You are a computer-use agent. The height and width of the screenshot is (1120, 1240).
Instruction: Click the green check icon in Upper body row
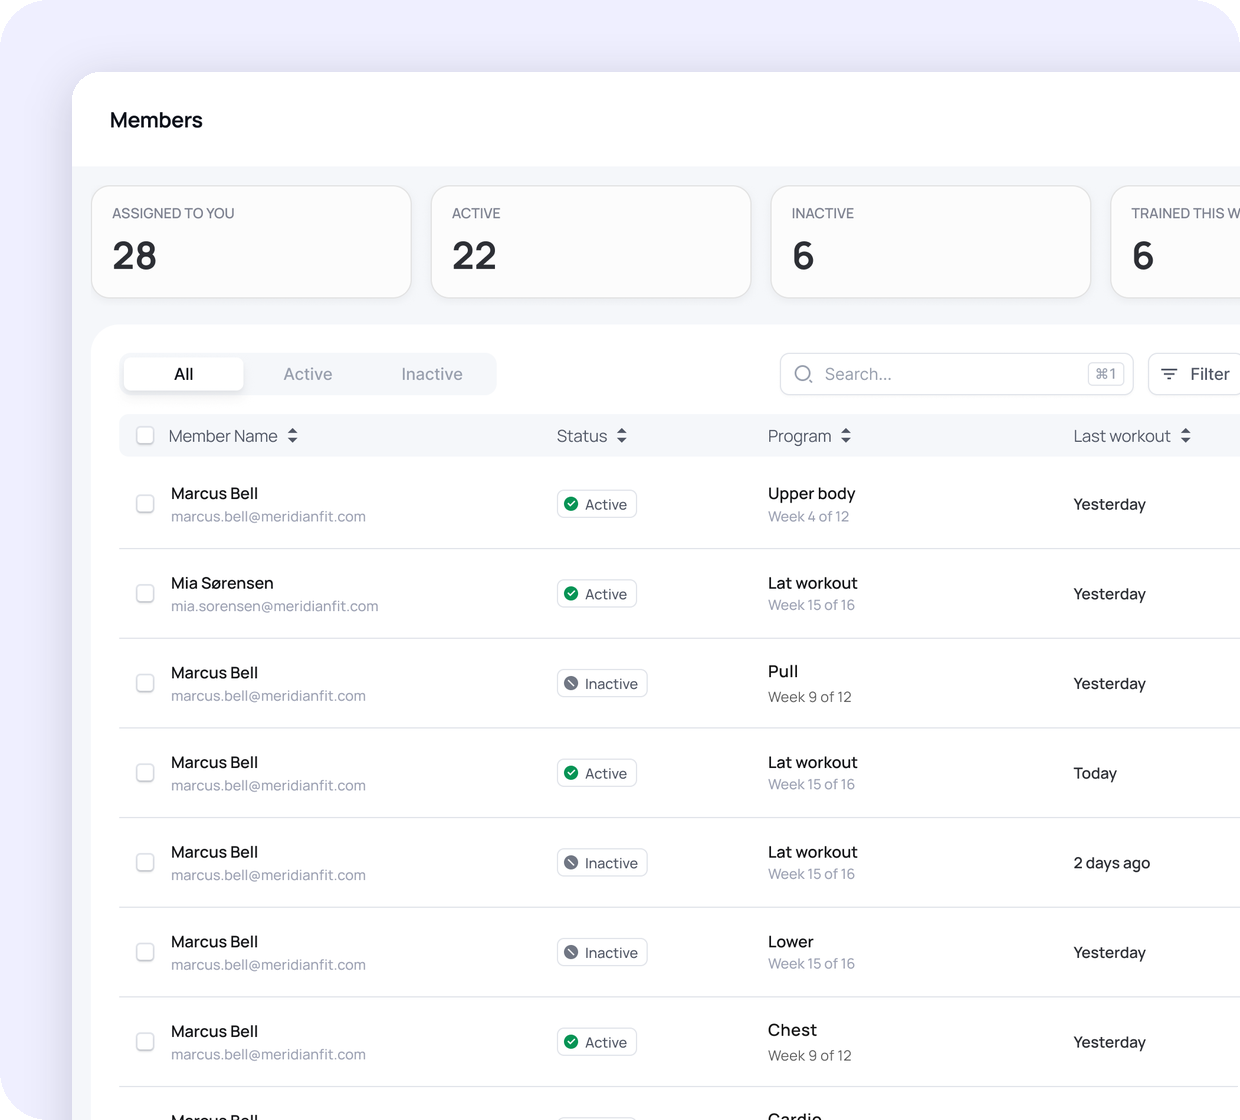pos(571,504)
